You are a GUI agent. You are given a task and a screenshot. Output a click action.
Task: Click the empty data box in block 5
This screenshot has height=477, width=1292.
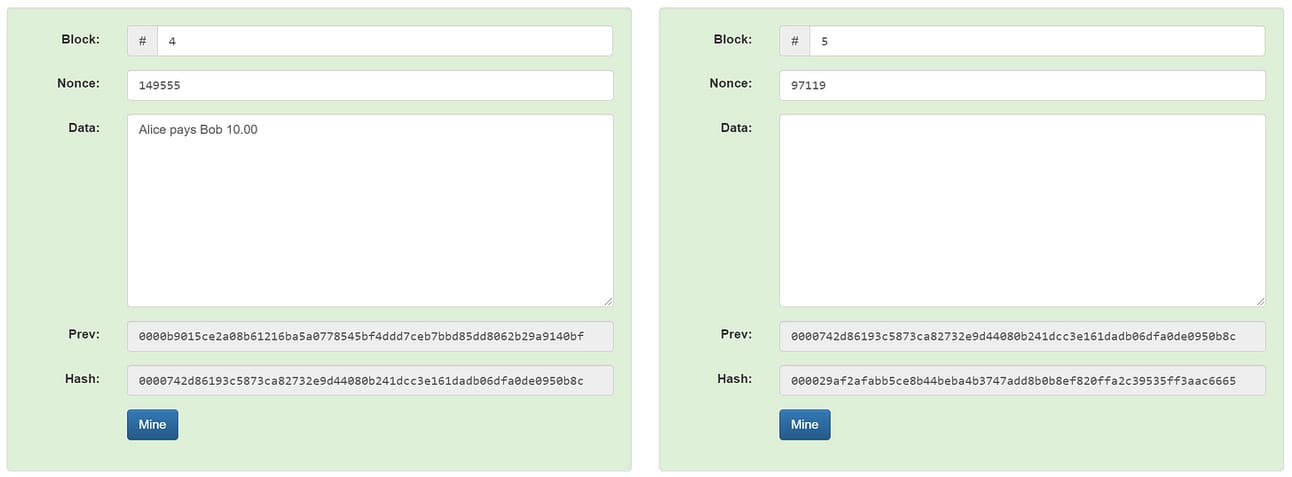(x=1021, y=210)
